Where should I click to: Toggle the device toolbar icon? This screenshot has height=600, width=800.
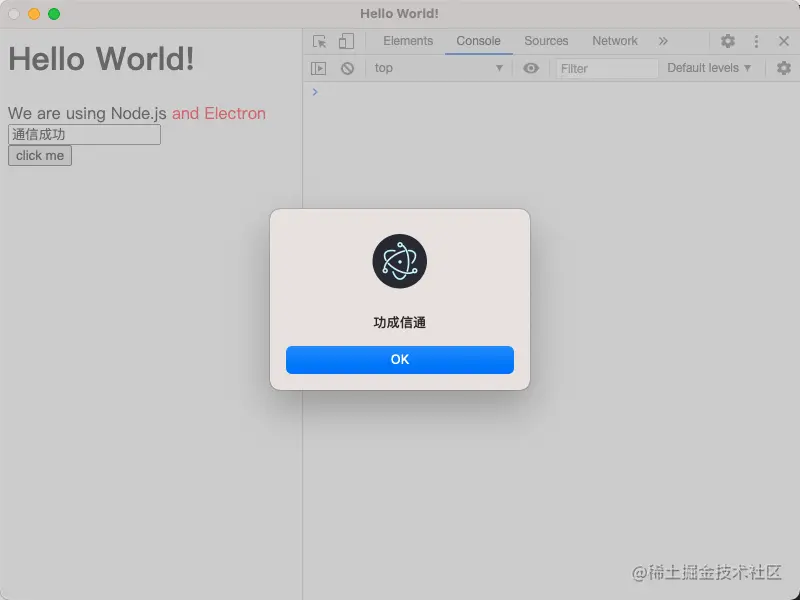[346, 41]
